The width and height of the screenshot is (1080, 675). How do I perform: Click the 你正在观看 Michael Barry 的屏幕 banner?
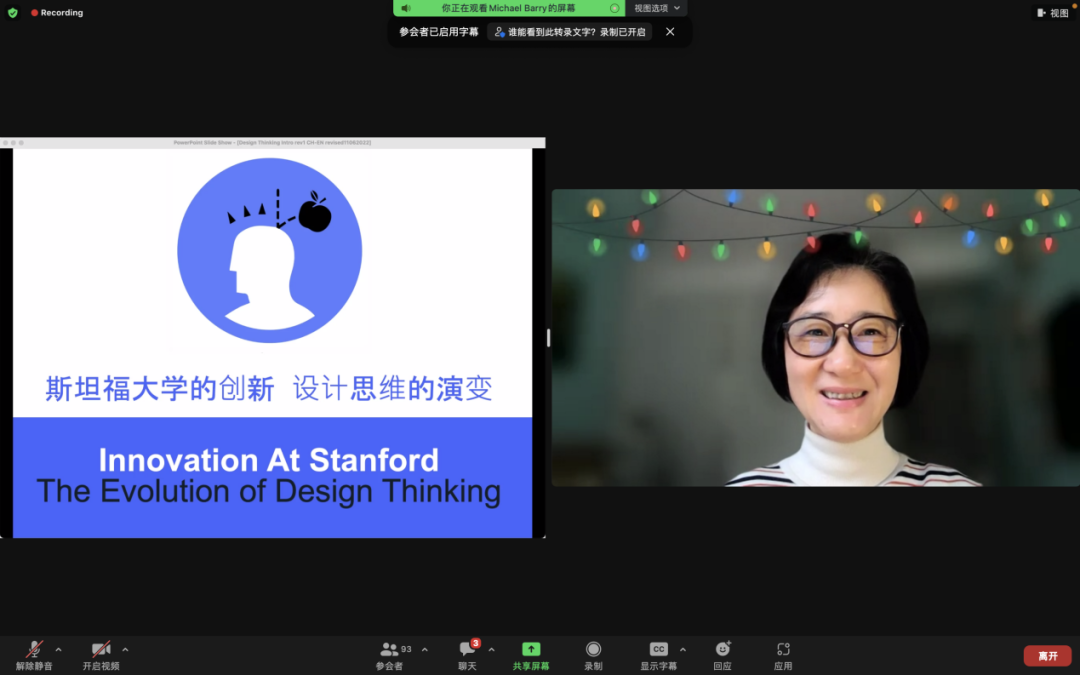[508, 8]
